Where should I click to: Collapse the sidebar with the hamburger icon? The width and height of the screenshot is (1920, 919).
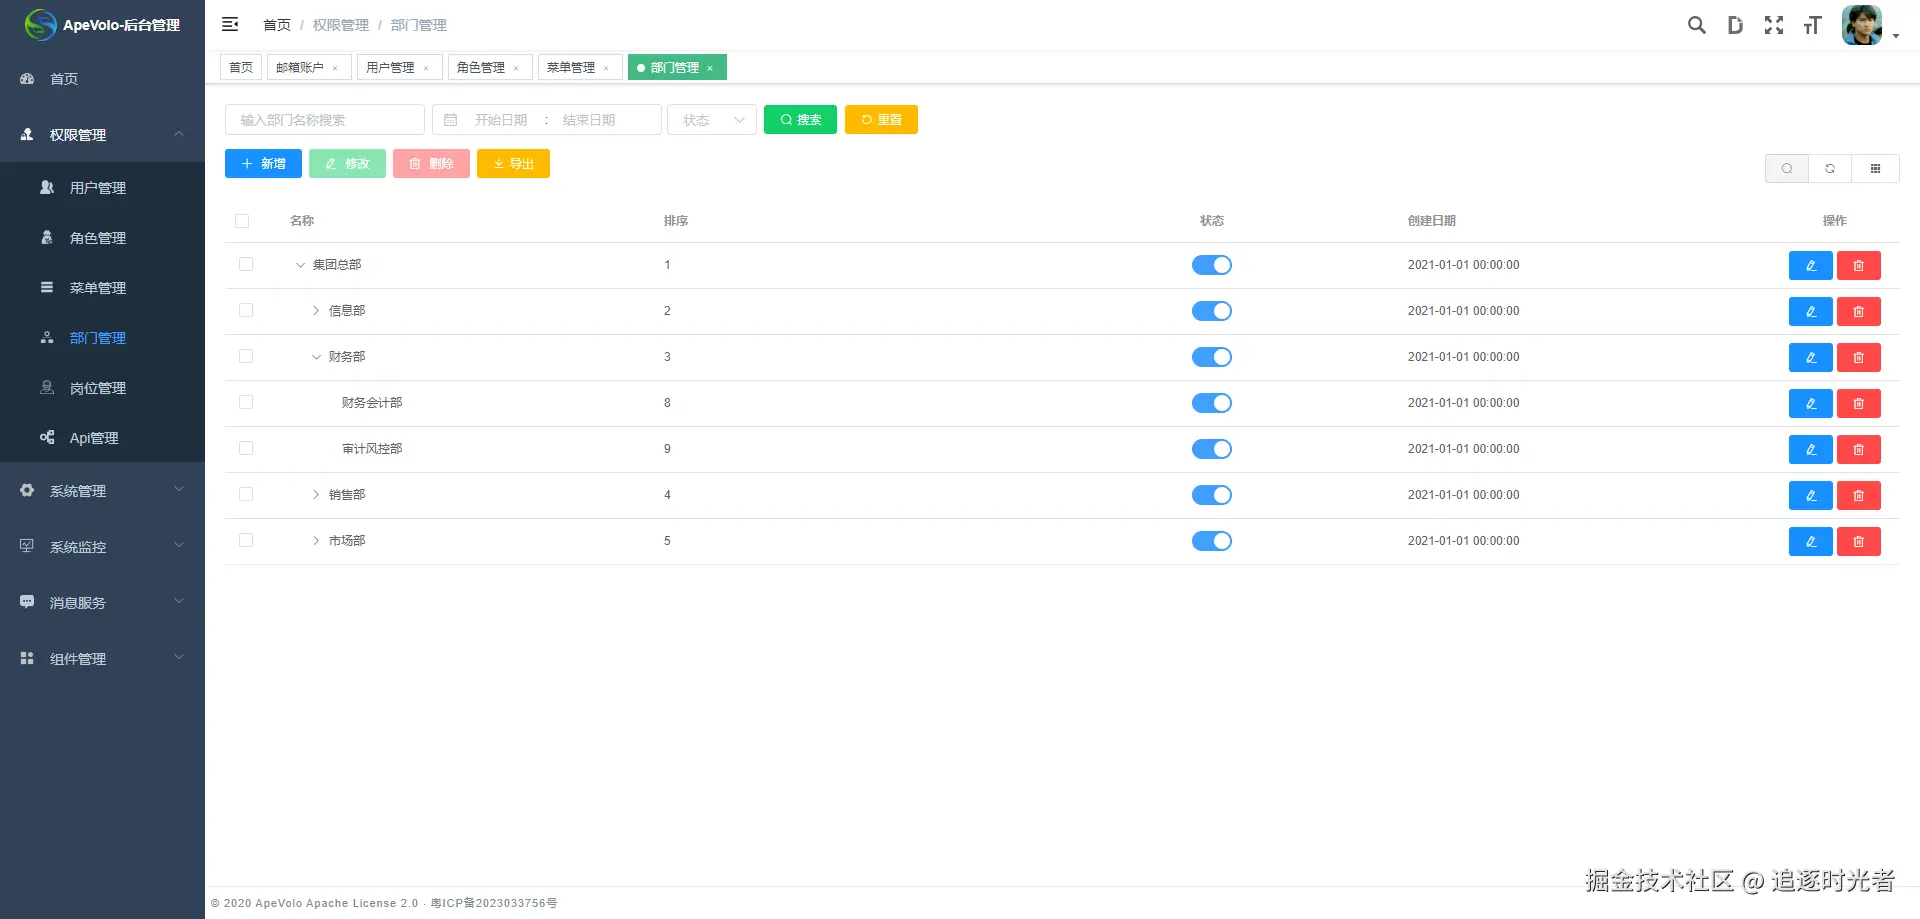230,24
